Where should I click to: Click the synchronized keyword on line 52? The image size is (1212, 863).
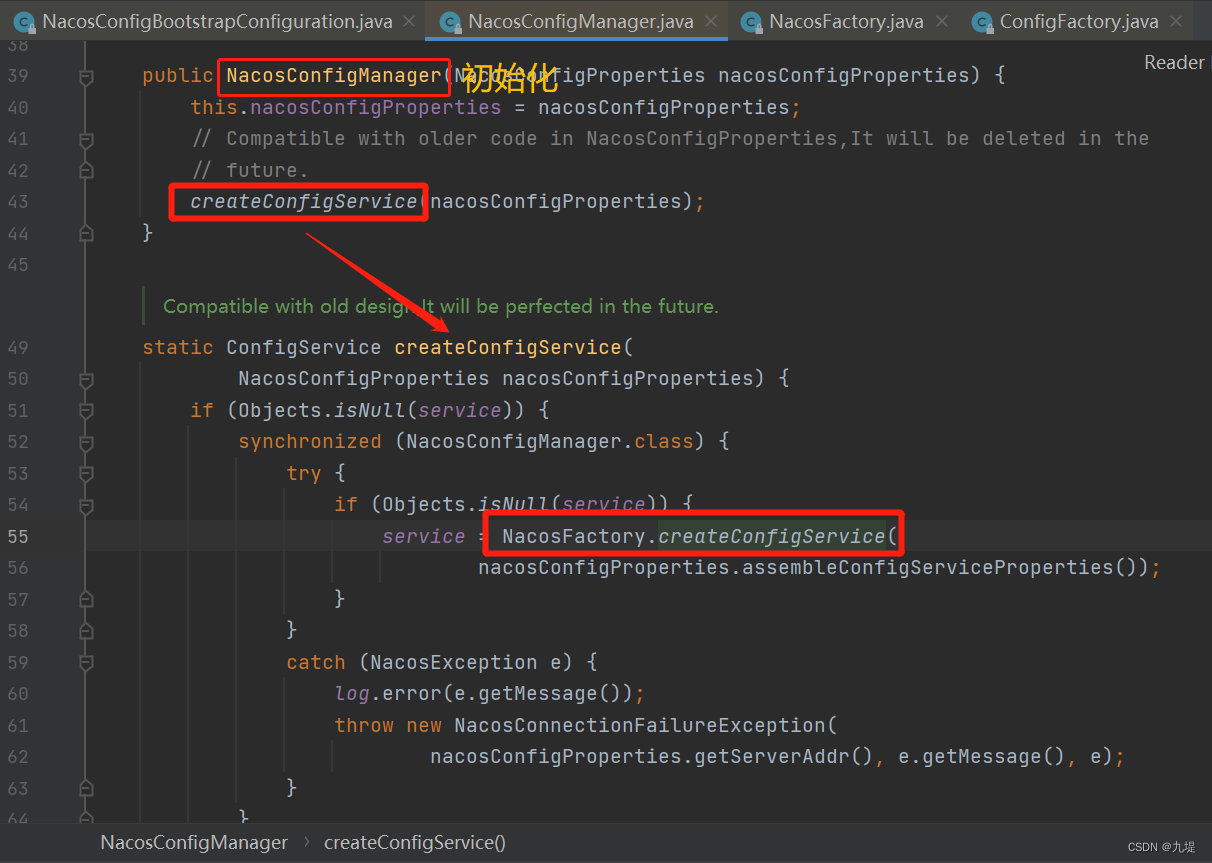(310, 442)
